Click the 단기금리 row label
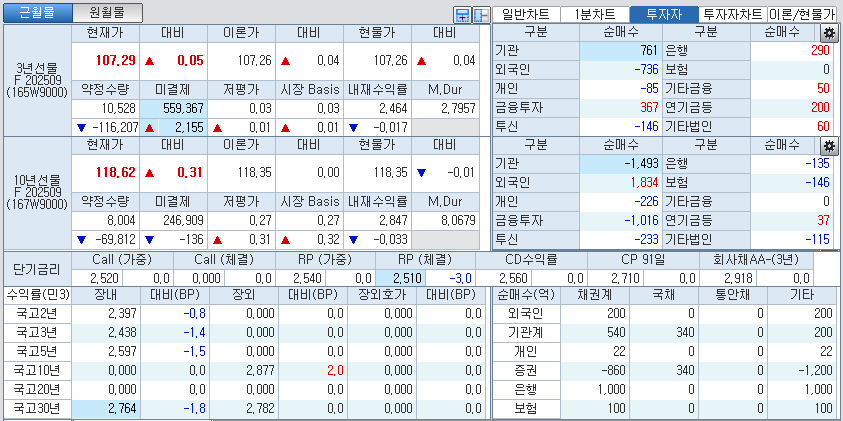 point(37,269)
